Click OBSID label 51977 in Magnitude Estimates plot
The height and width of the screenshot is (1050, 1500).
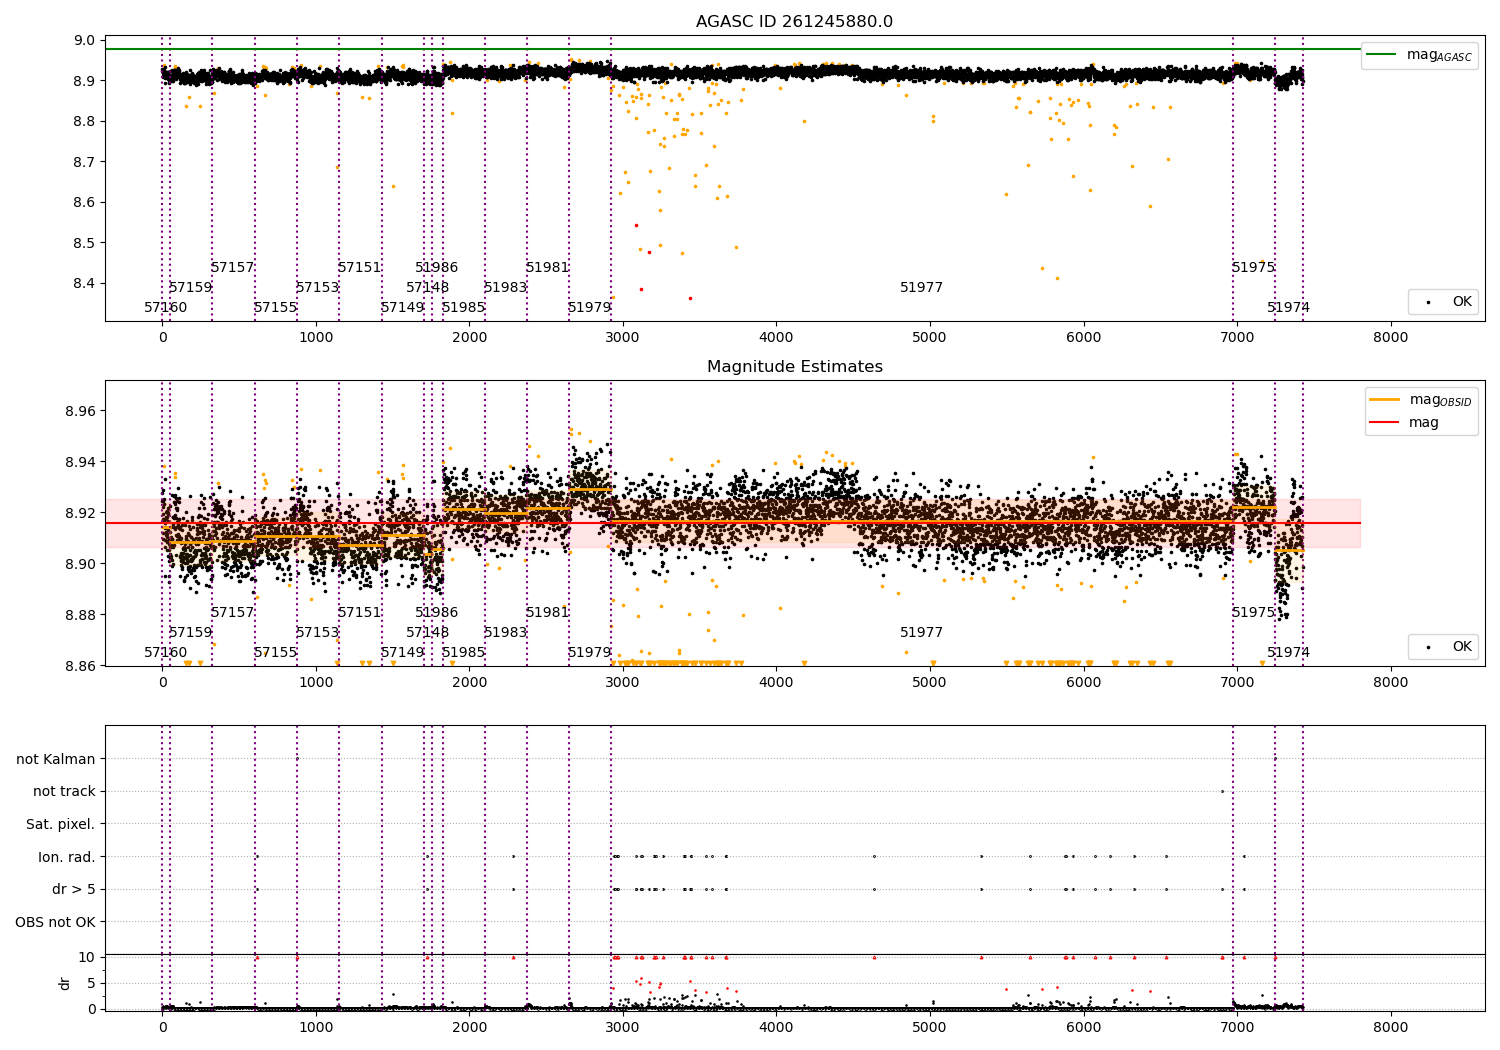coord(921,632)
